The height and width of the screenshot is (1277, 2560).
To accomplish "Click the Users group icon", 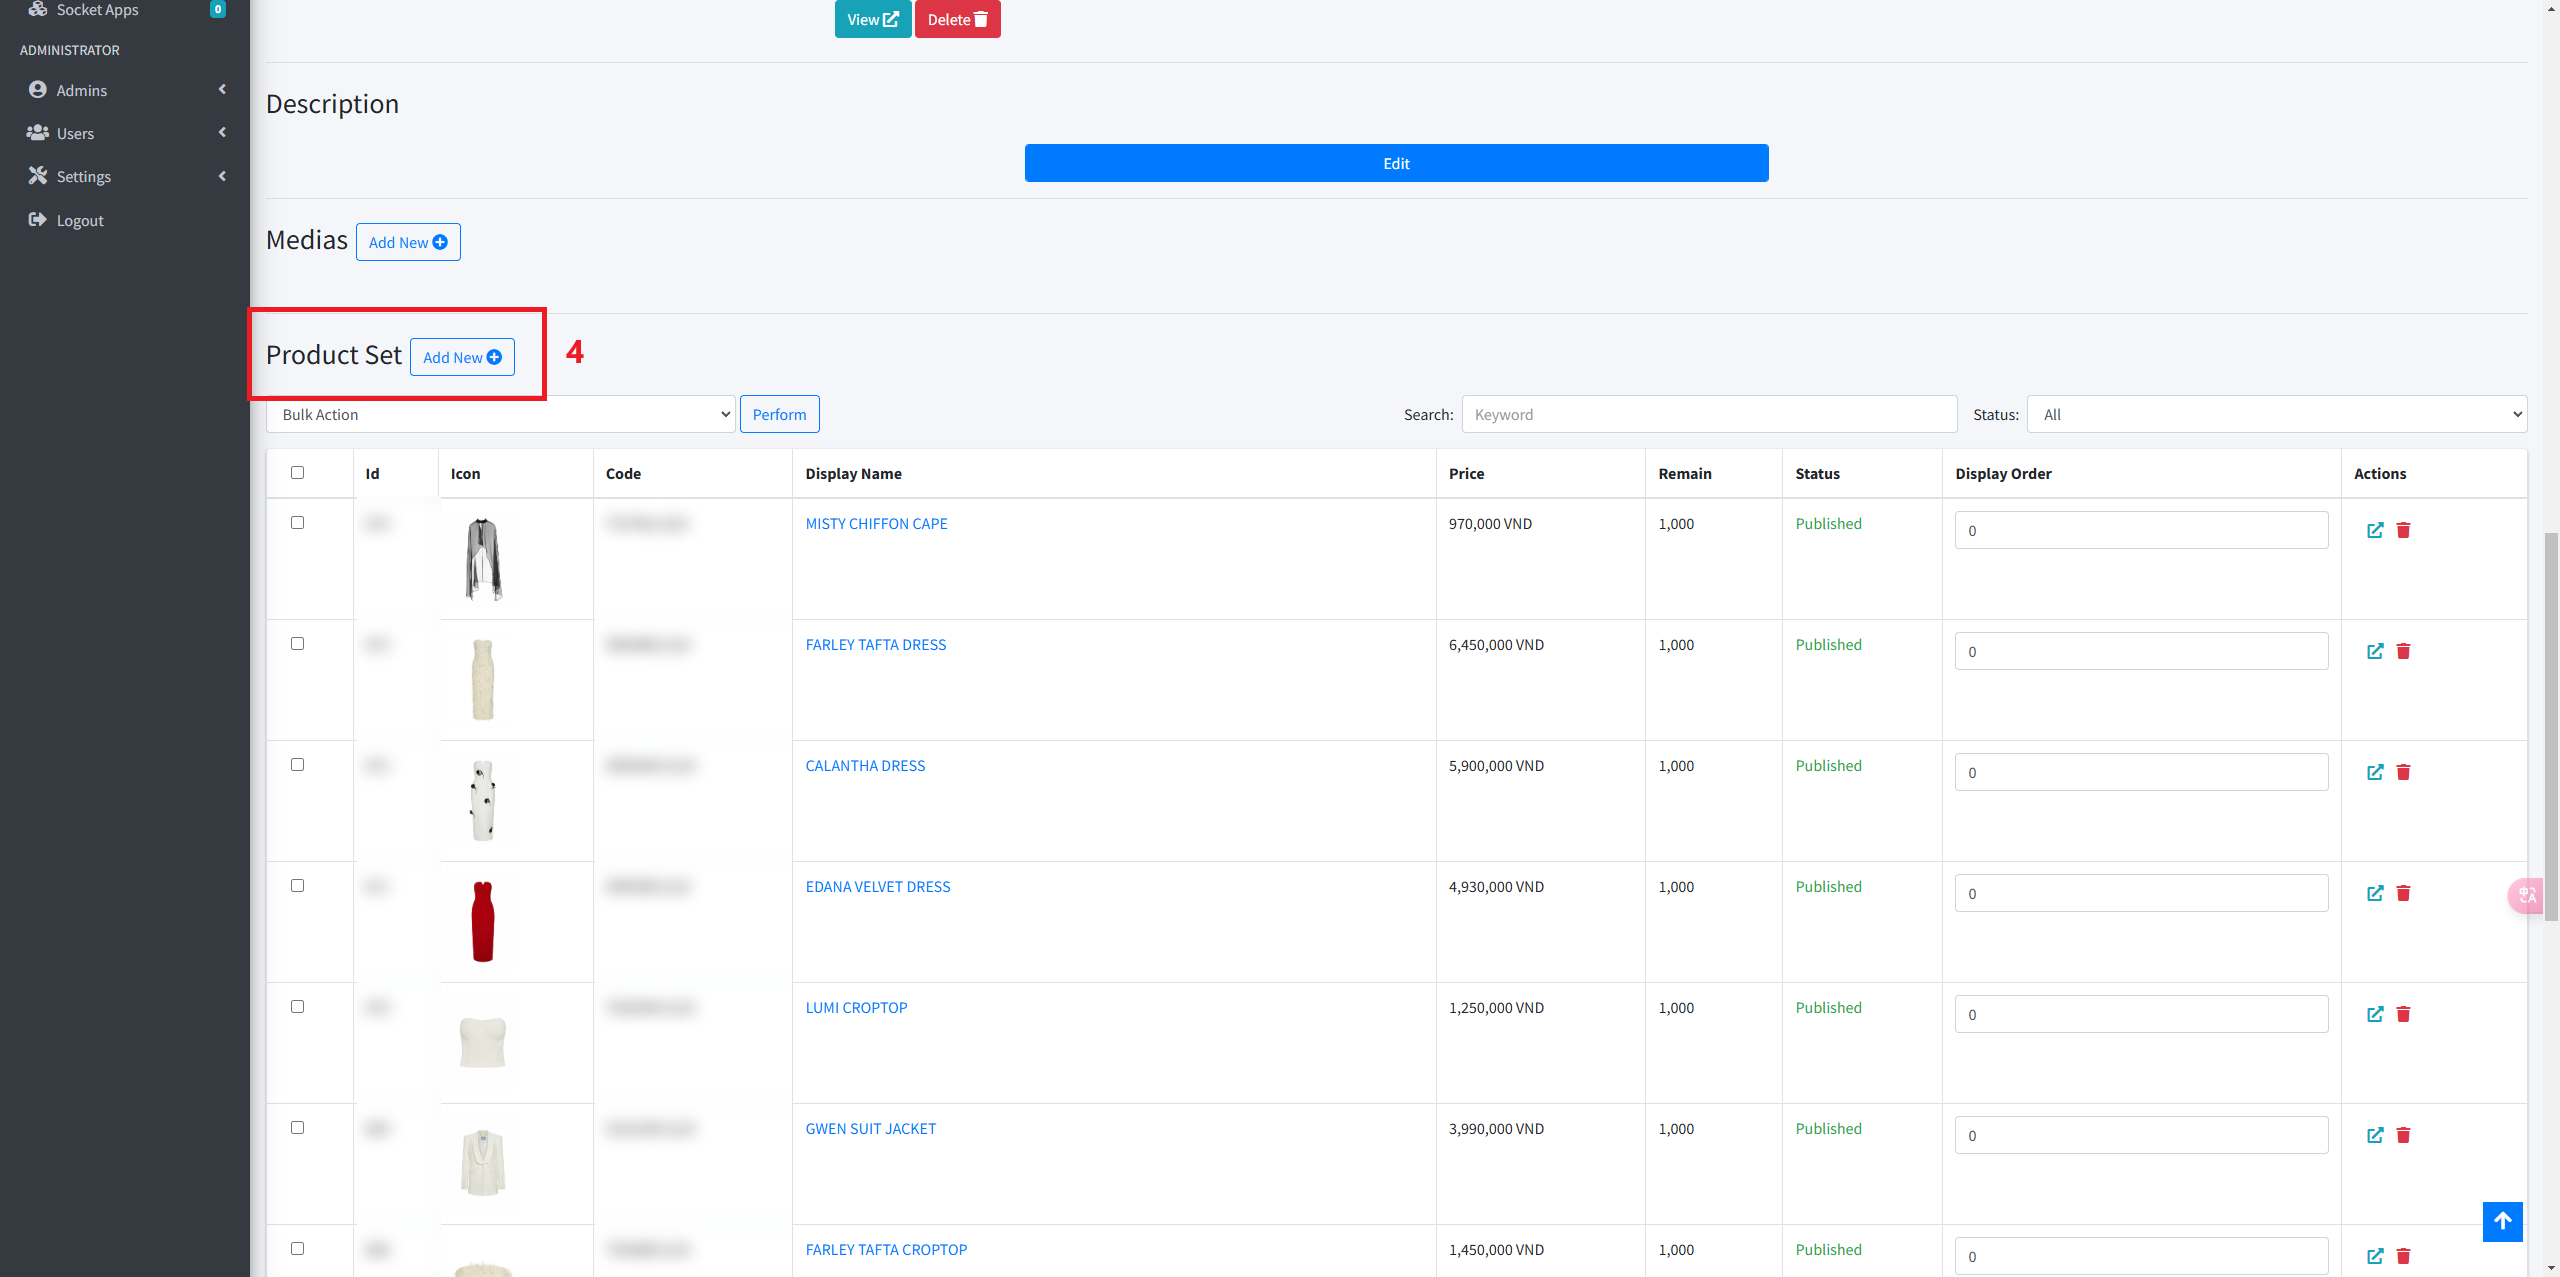I will pyautogui.click(x=38, y=133).
